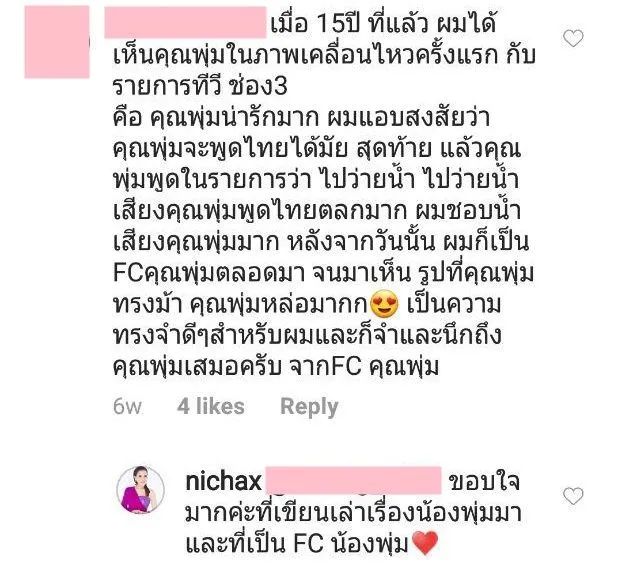Open the nichax username link
This screenshot has height=571, width=622.
223,481
